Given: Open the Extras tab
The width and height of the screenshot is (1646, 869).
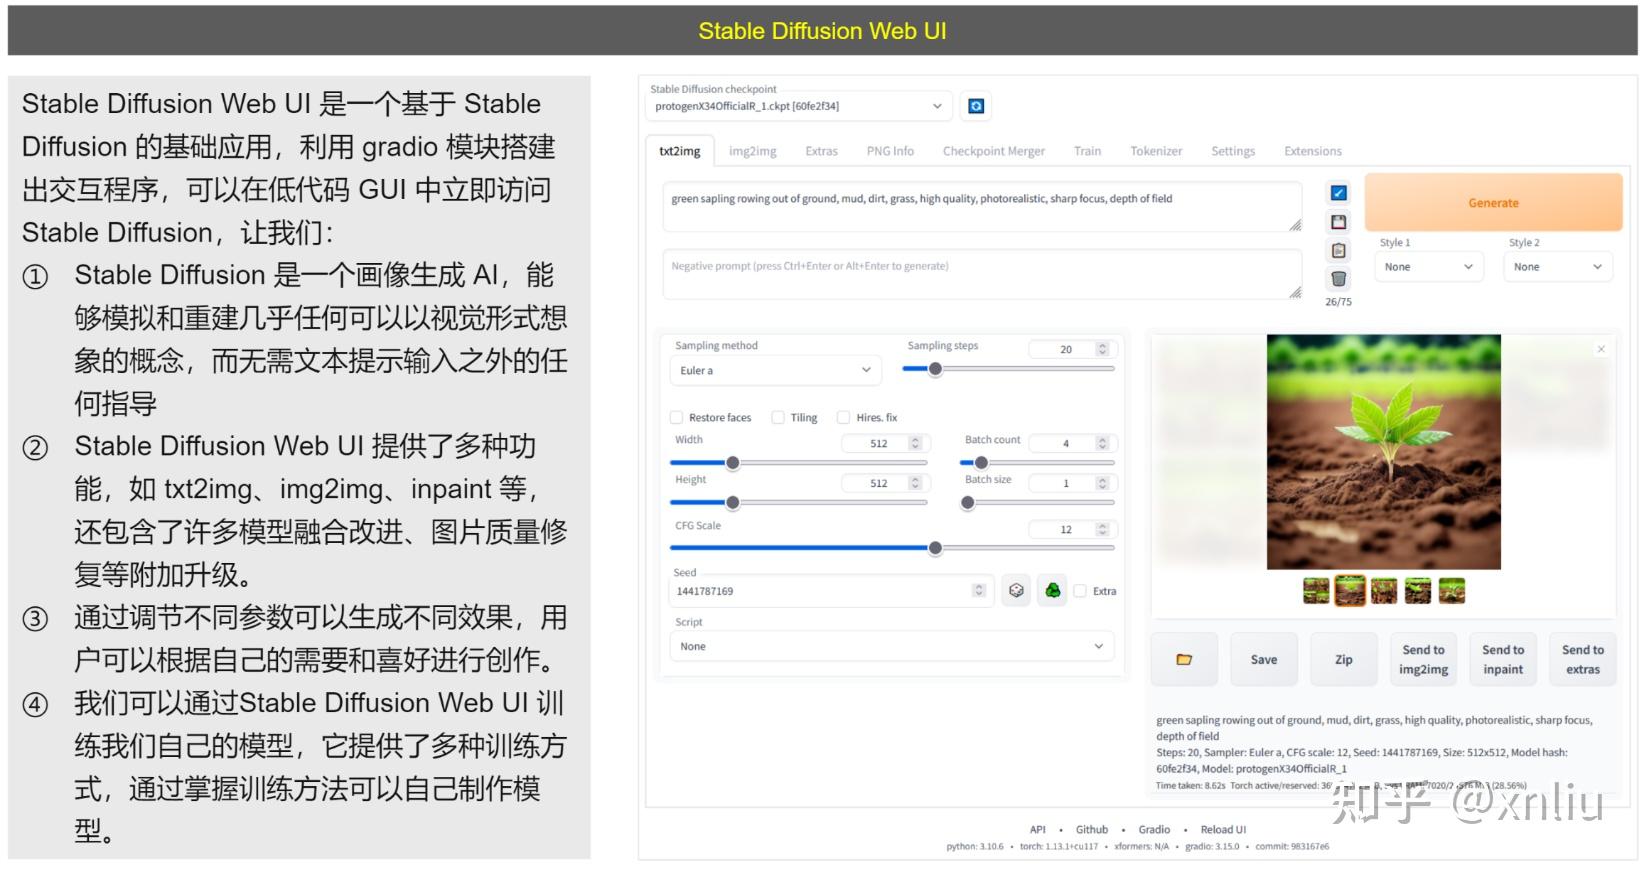Looking at the screenshot, I should coord(821,151).
